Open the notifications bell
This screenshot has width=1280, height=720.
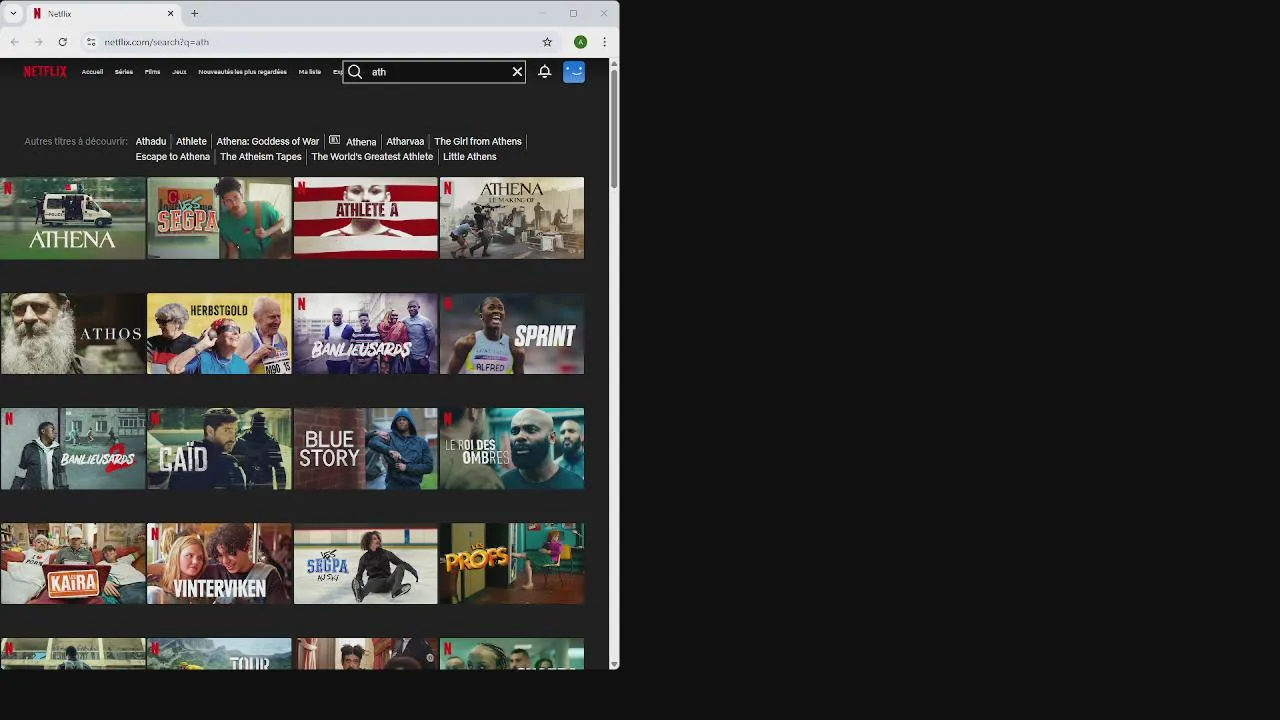[x=544, y=72]
